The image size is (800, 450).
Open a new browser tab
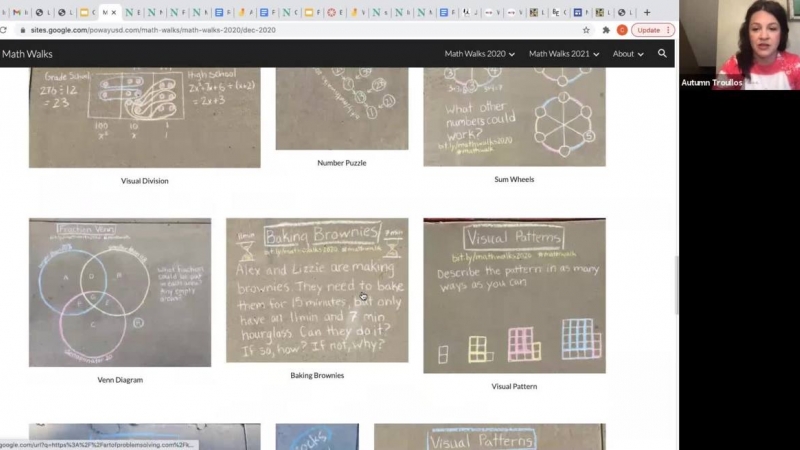[647, 13]
